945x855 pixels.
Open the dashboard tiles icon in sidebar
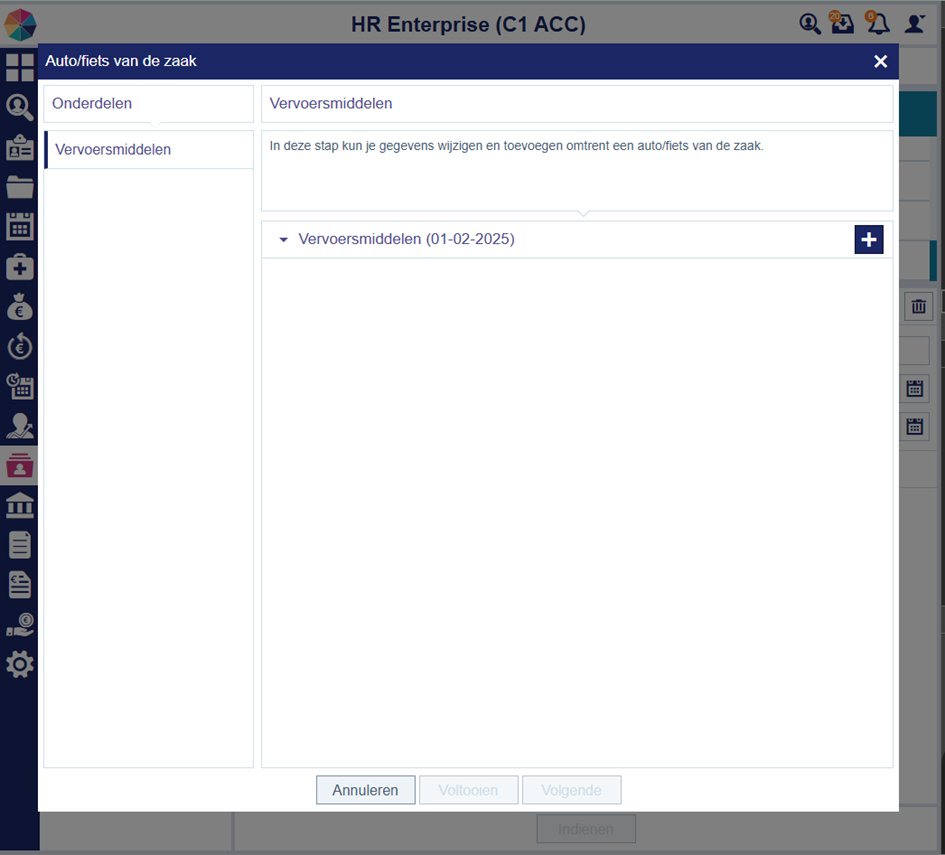click(19, 67)
